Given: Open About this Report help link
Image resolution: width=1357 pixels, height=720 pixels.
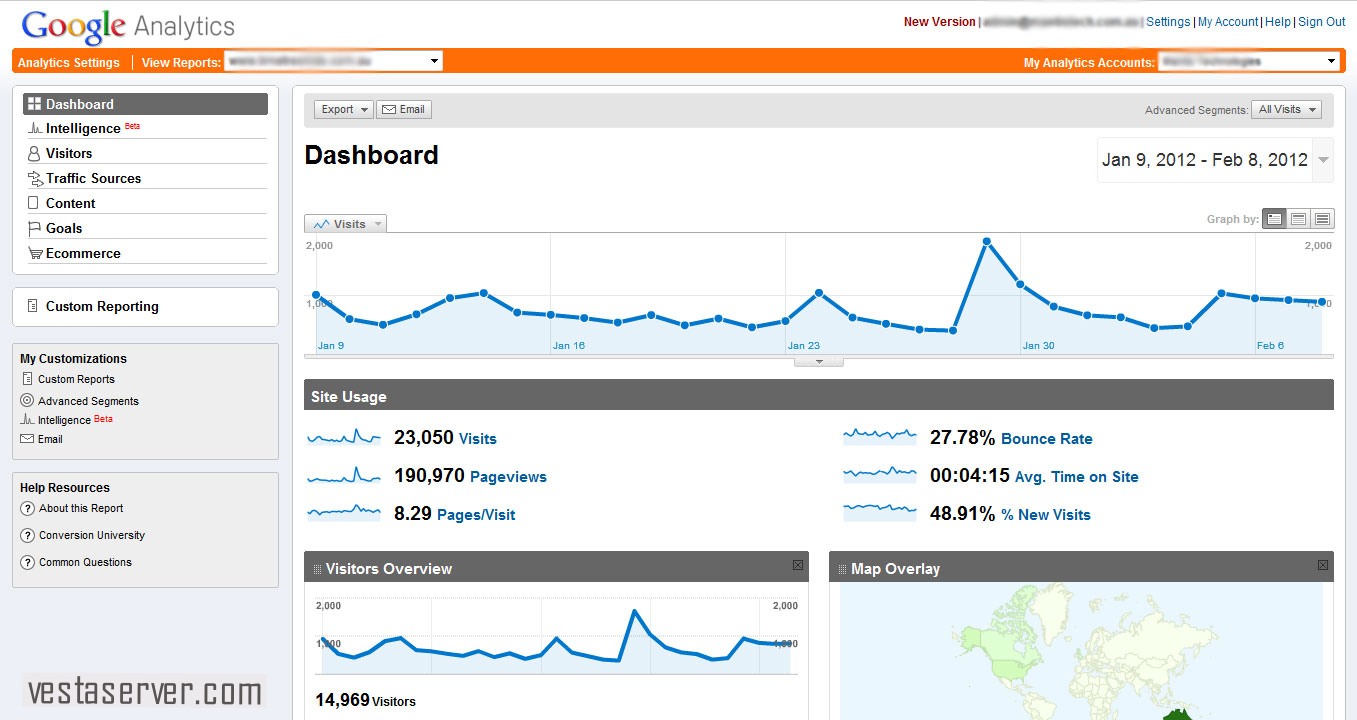Looking at the screenshot, I should click(81, 508).
